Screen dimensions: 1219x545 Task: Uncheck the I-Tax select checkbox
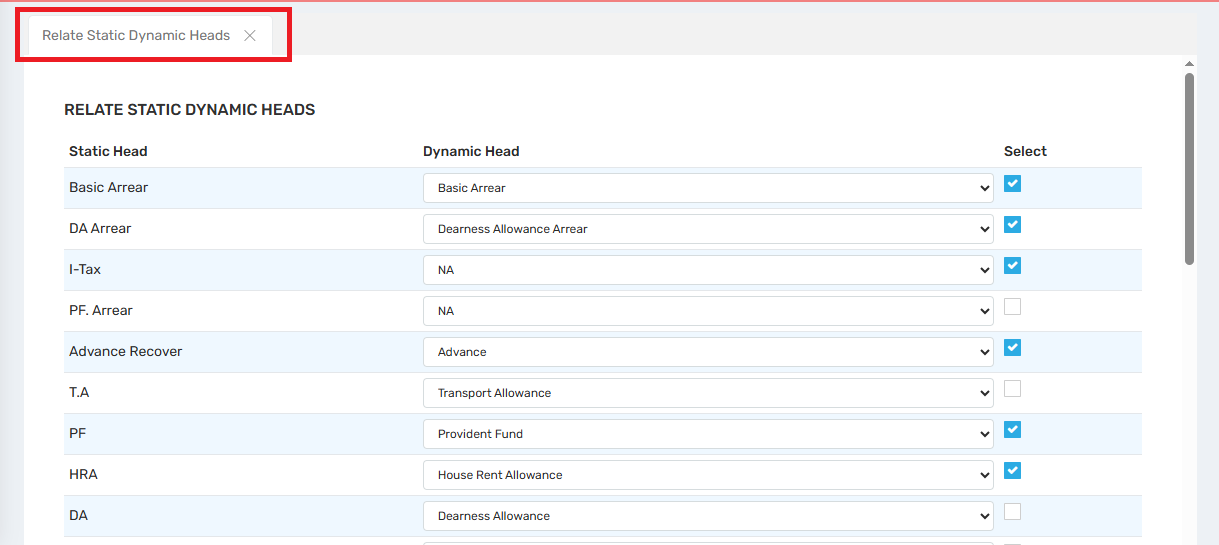pyautogui.click(x=1012, y=266)
